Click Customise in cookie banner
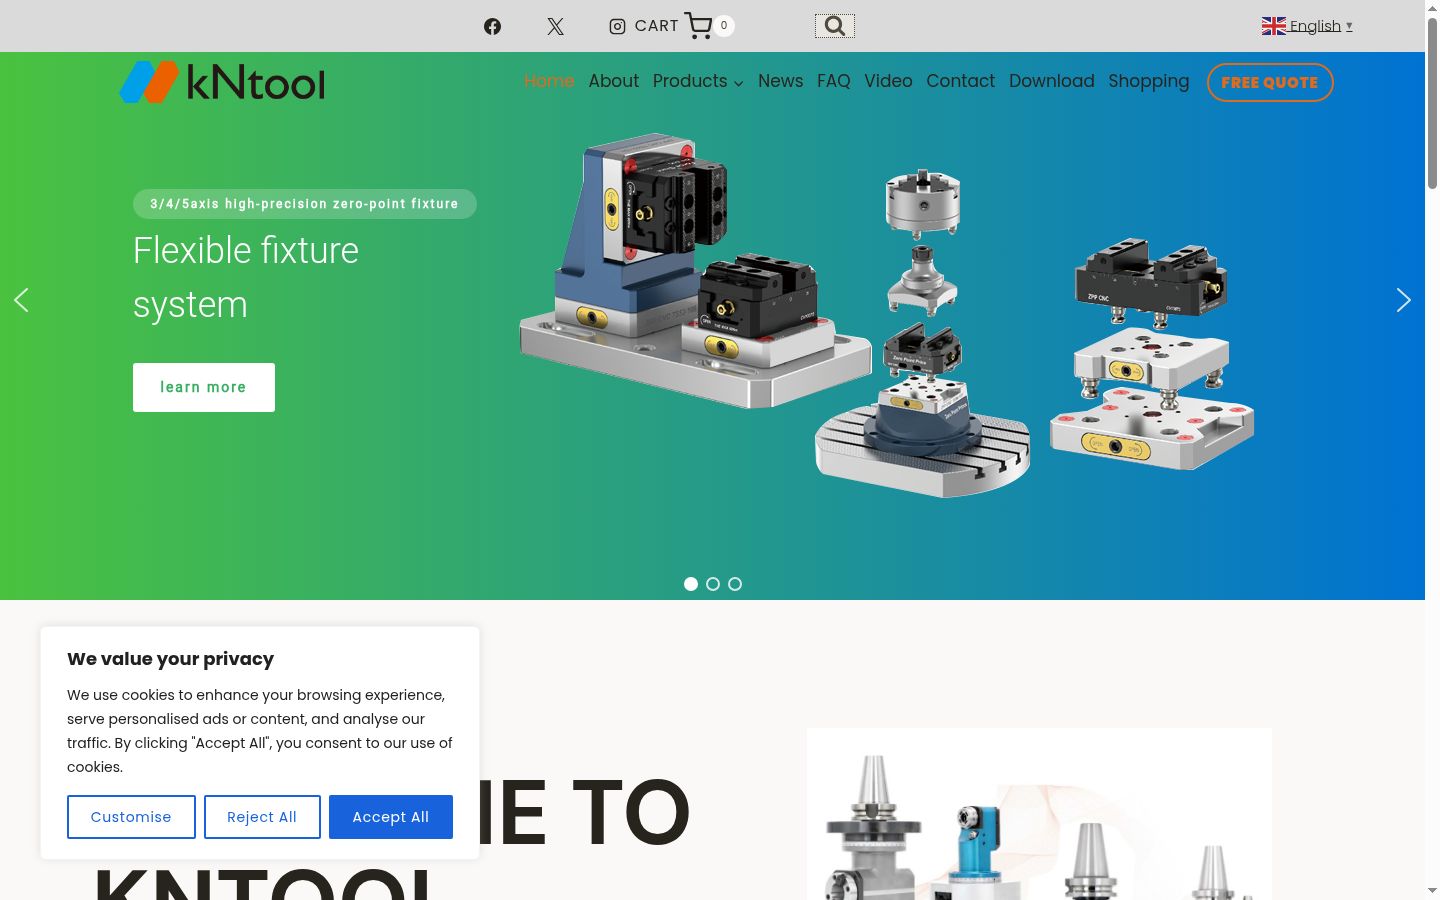This screenshot has height=900, width=1440. tap(131, 817)
